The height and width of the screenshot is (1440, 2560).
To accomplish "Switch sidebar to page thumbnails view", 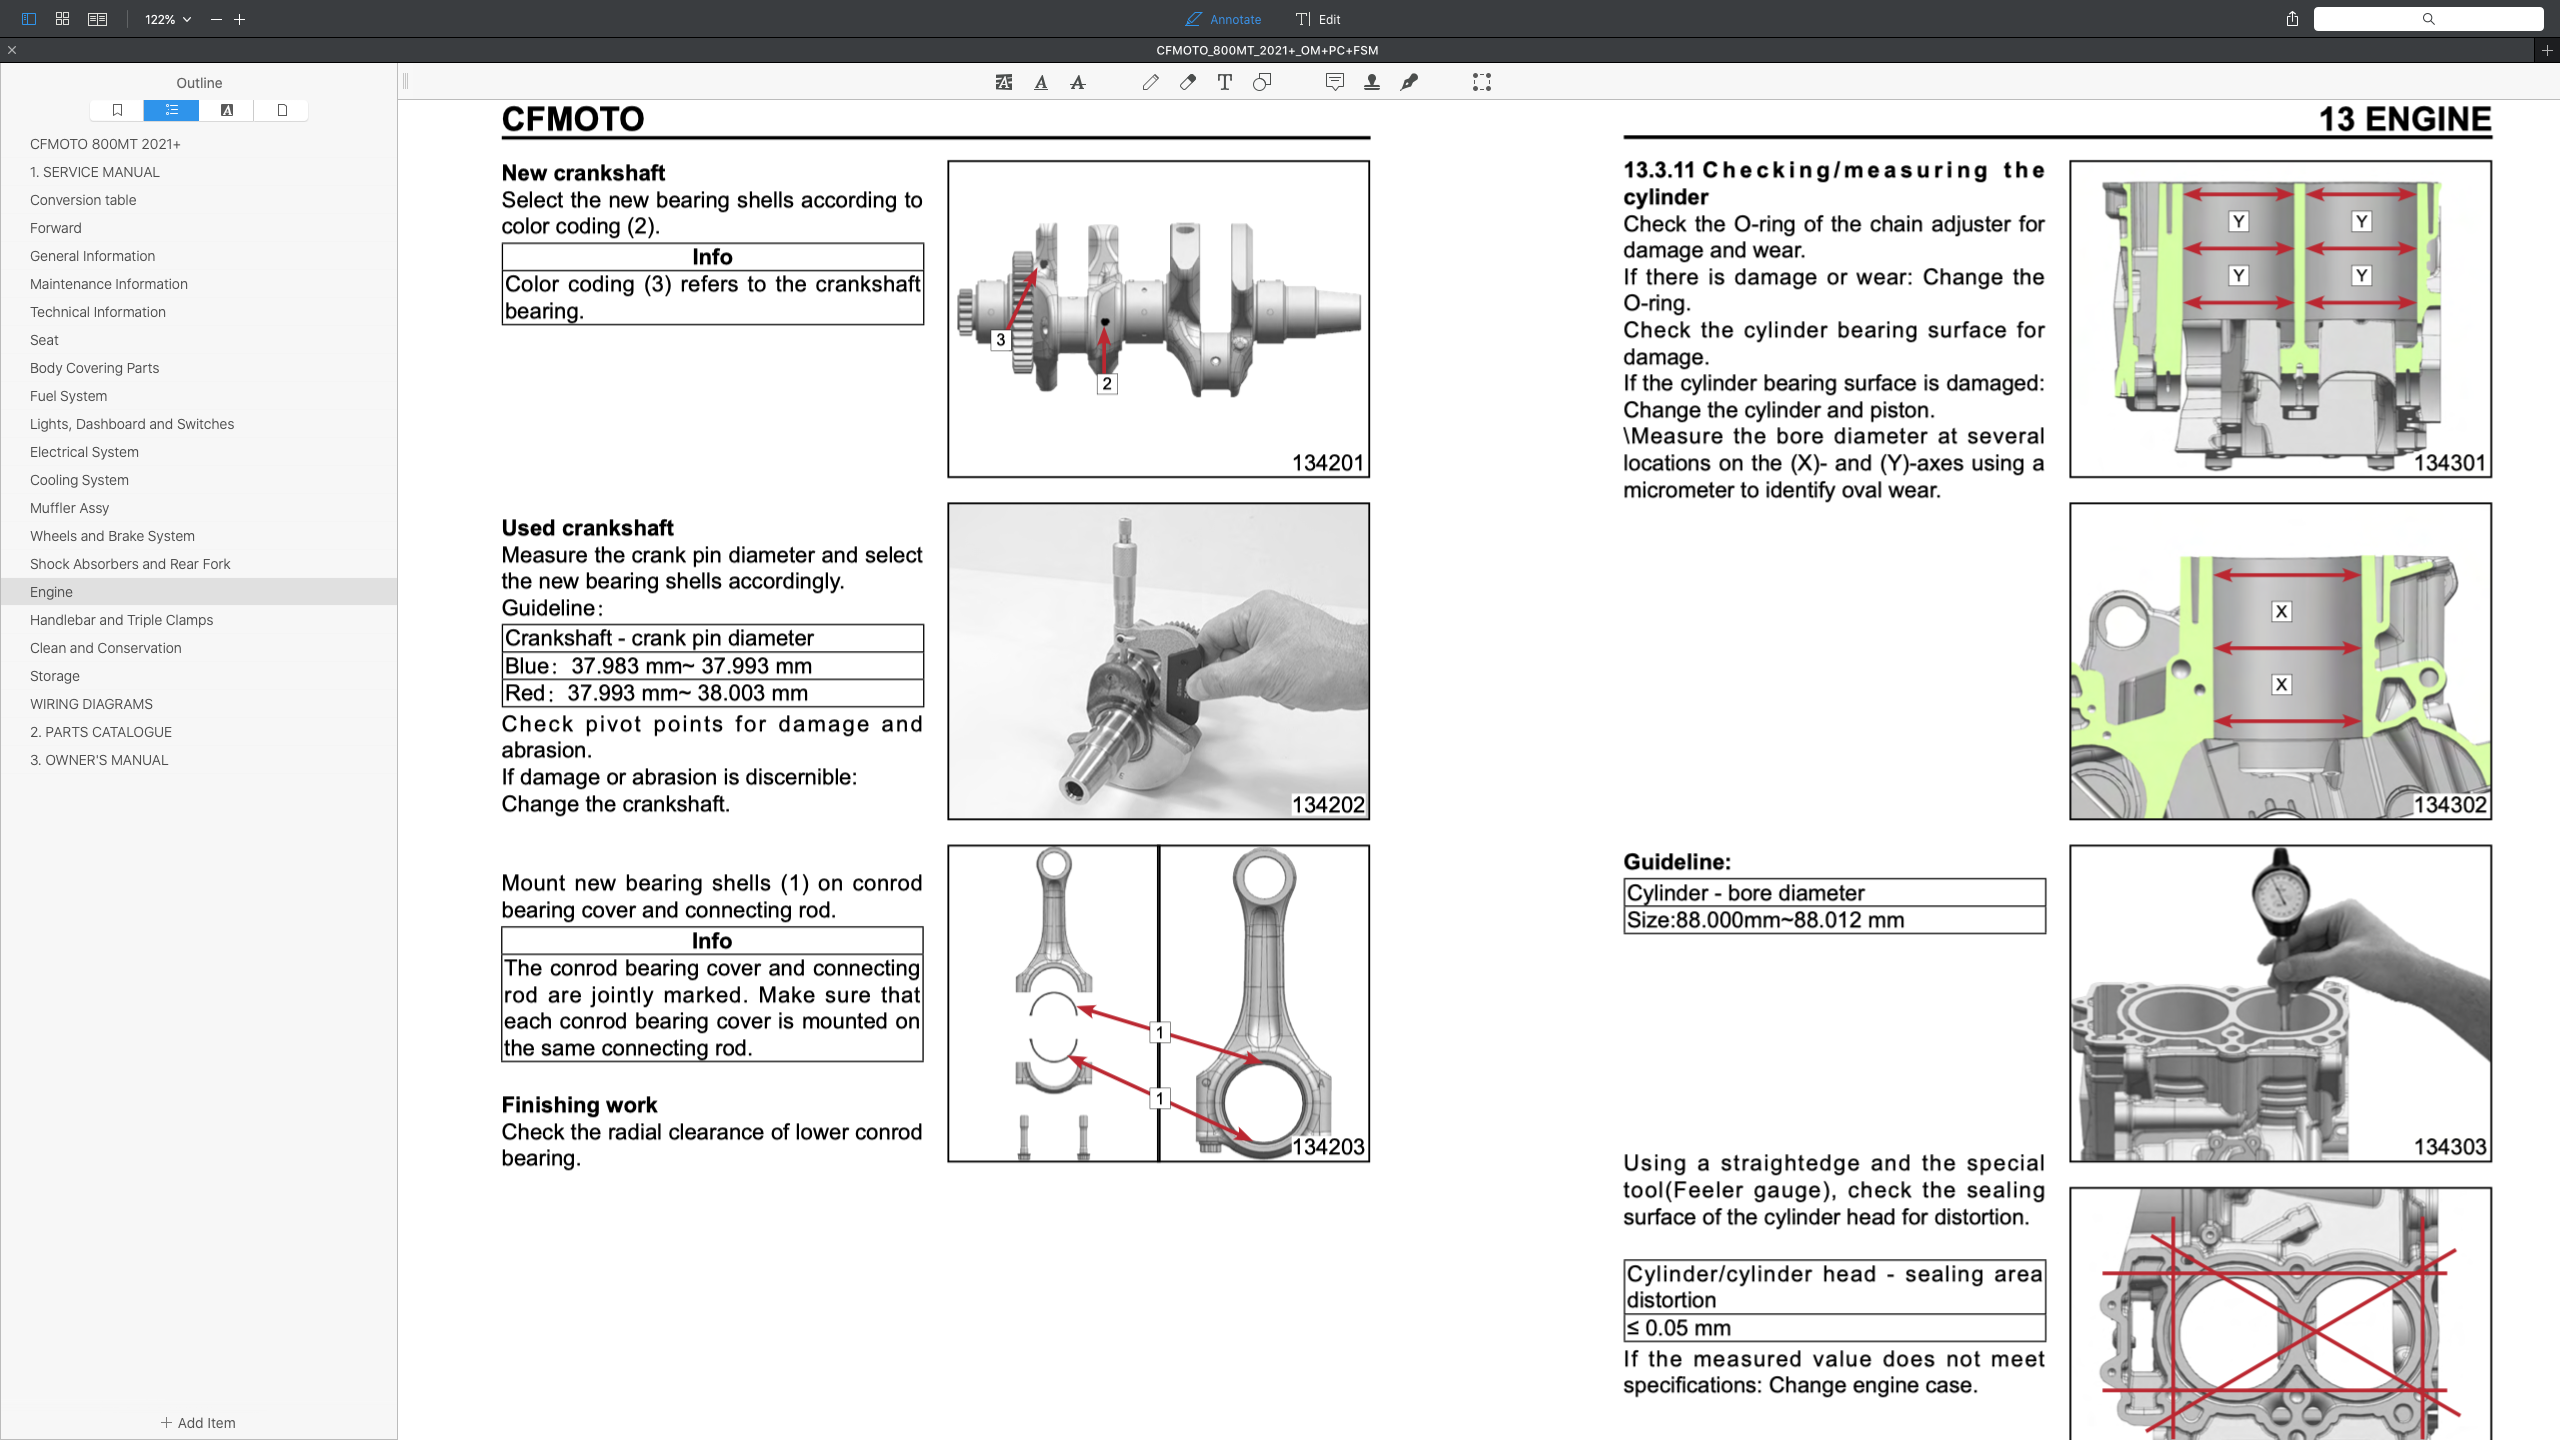I will 282,110.
